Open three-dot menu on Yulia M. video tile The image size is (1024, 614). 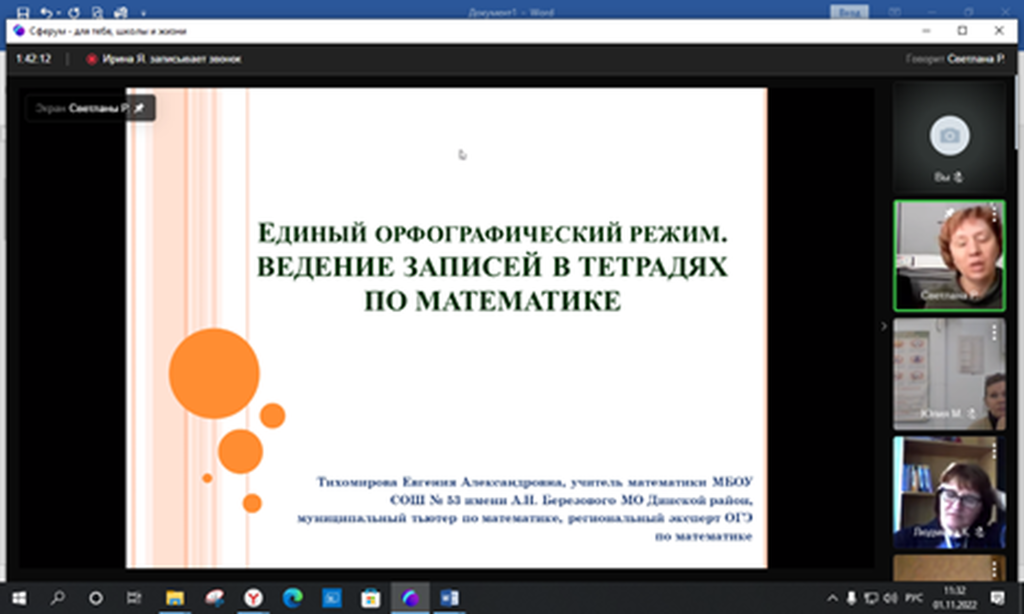tap(994, 332)
